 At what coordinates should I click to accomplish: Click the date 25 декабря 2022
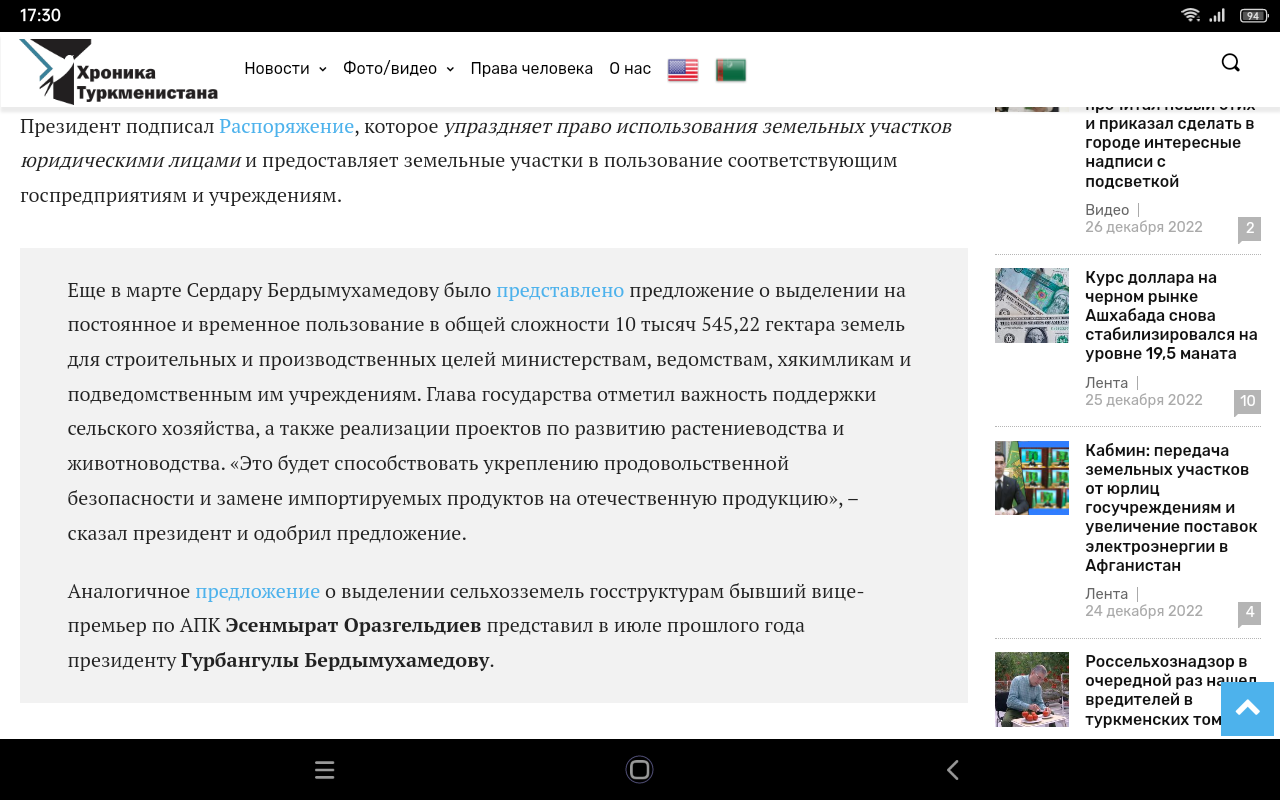[x=1144, y=400]
